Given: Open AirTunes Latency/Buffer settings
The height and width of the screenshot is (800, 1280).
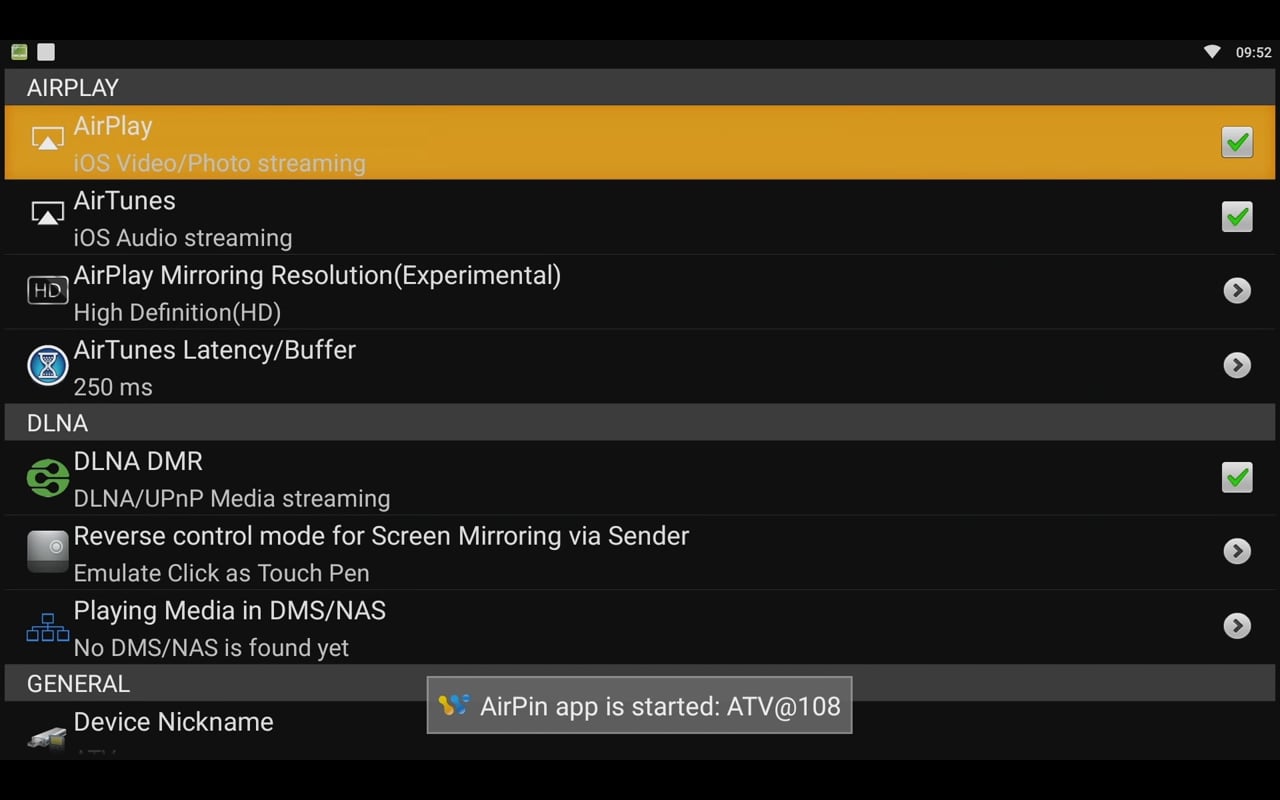Looking at the screenshot, I should tap(1237, 365).
